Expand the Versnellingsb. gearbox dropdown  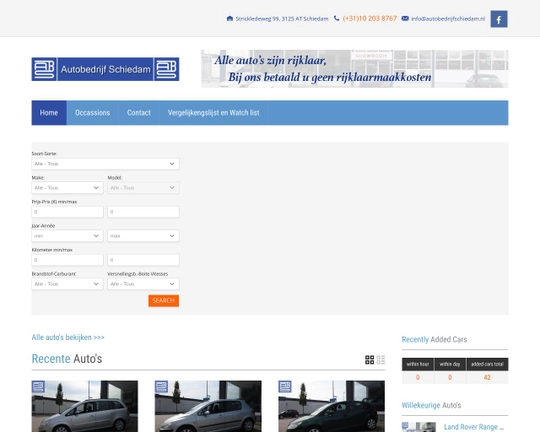pyautogui.click(x=143, y=284)
